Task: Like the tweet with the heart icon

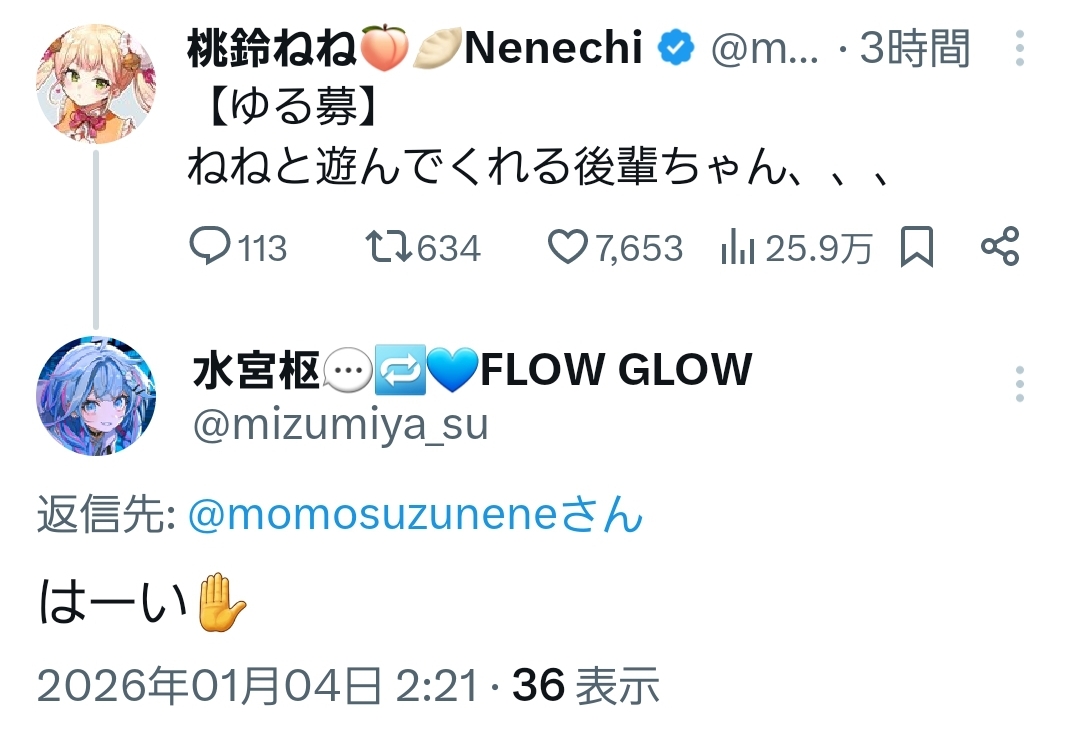Action: [x=568, y=247]
